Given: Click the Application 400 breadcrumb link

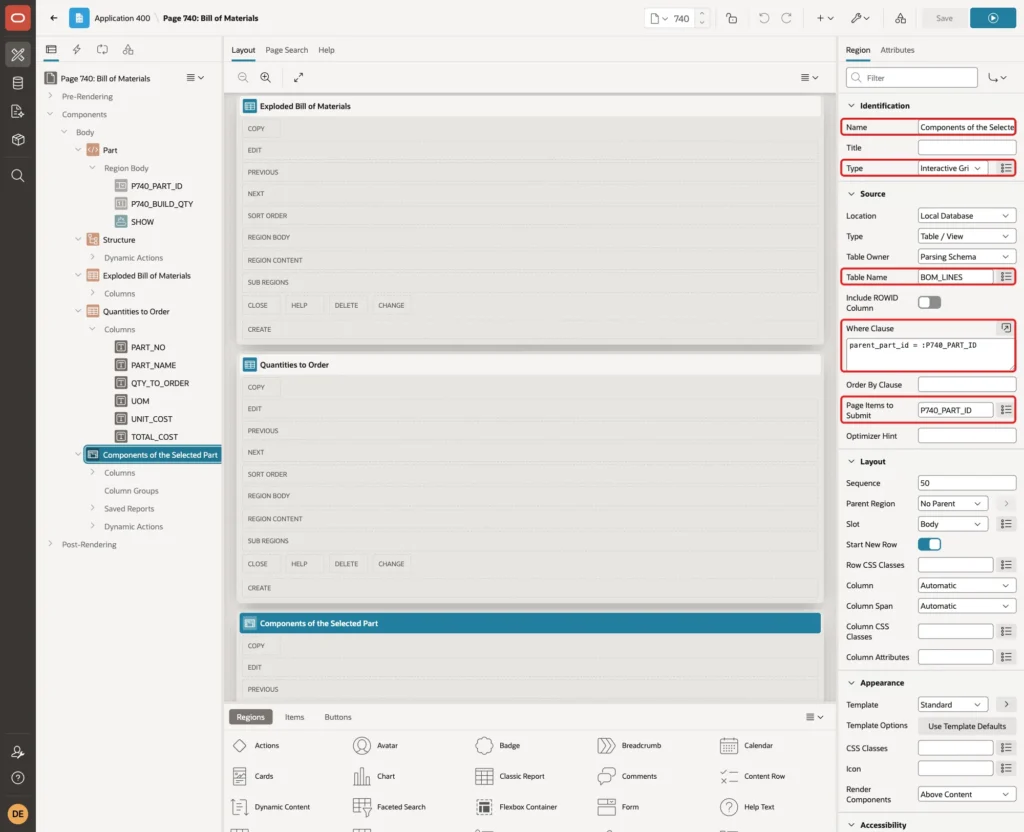Looking at the screenshot, I should (122, 18).
